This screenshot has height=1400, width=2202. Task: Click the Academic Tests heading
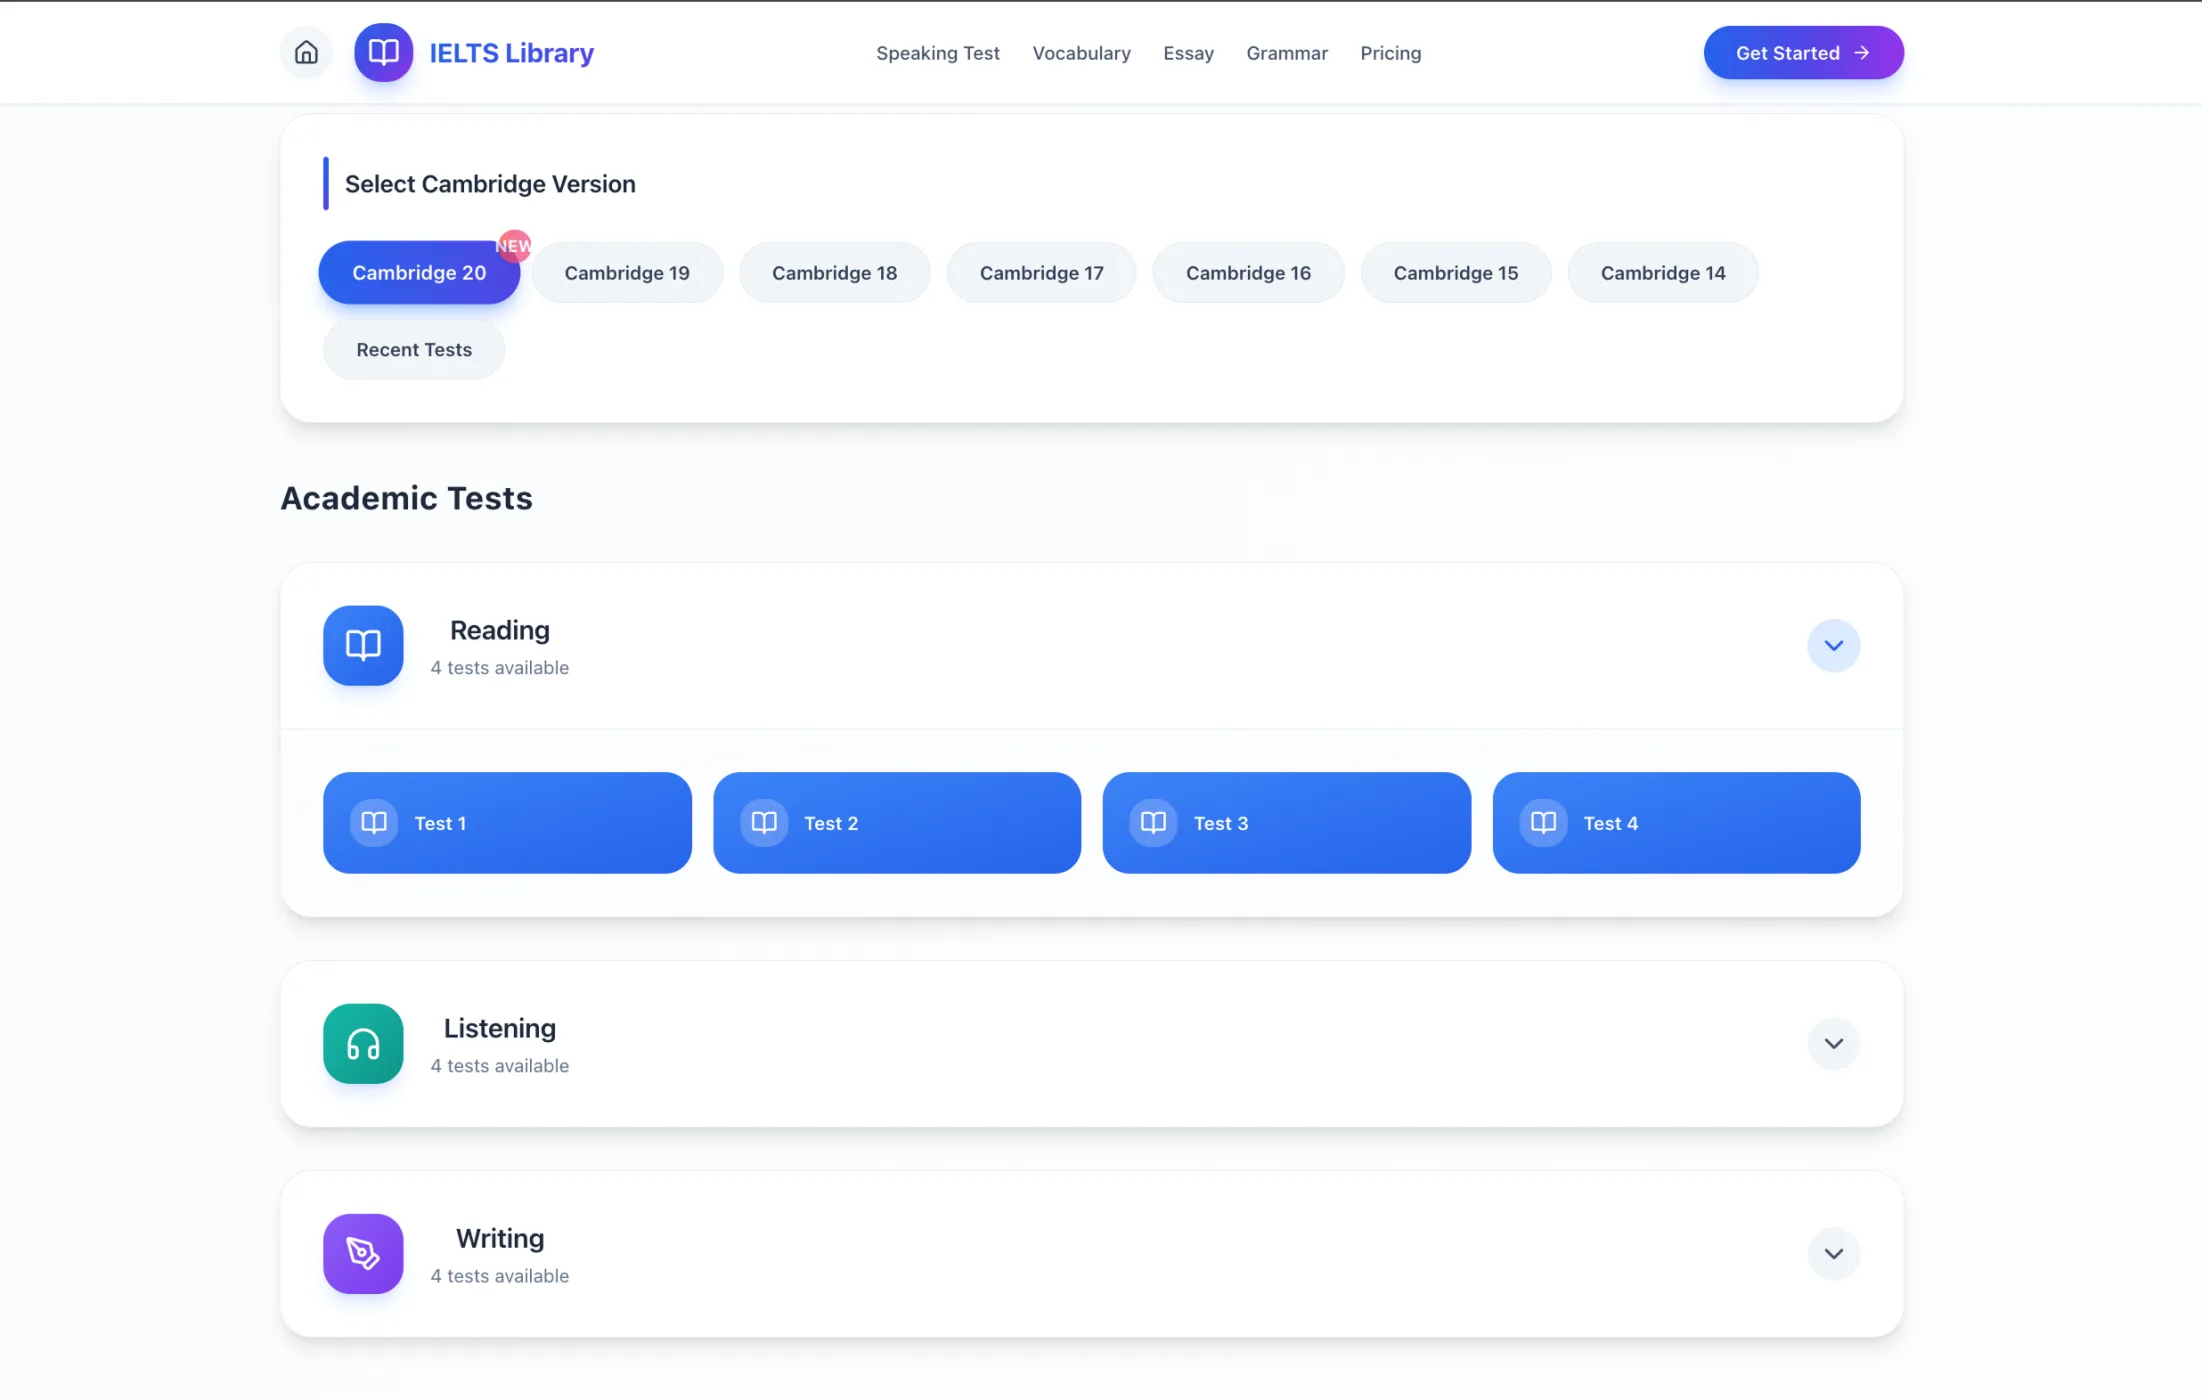point(406,497)
